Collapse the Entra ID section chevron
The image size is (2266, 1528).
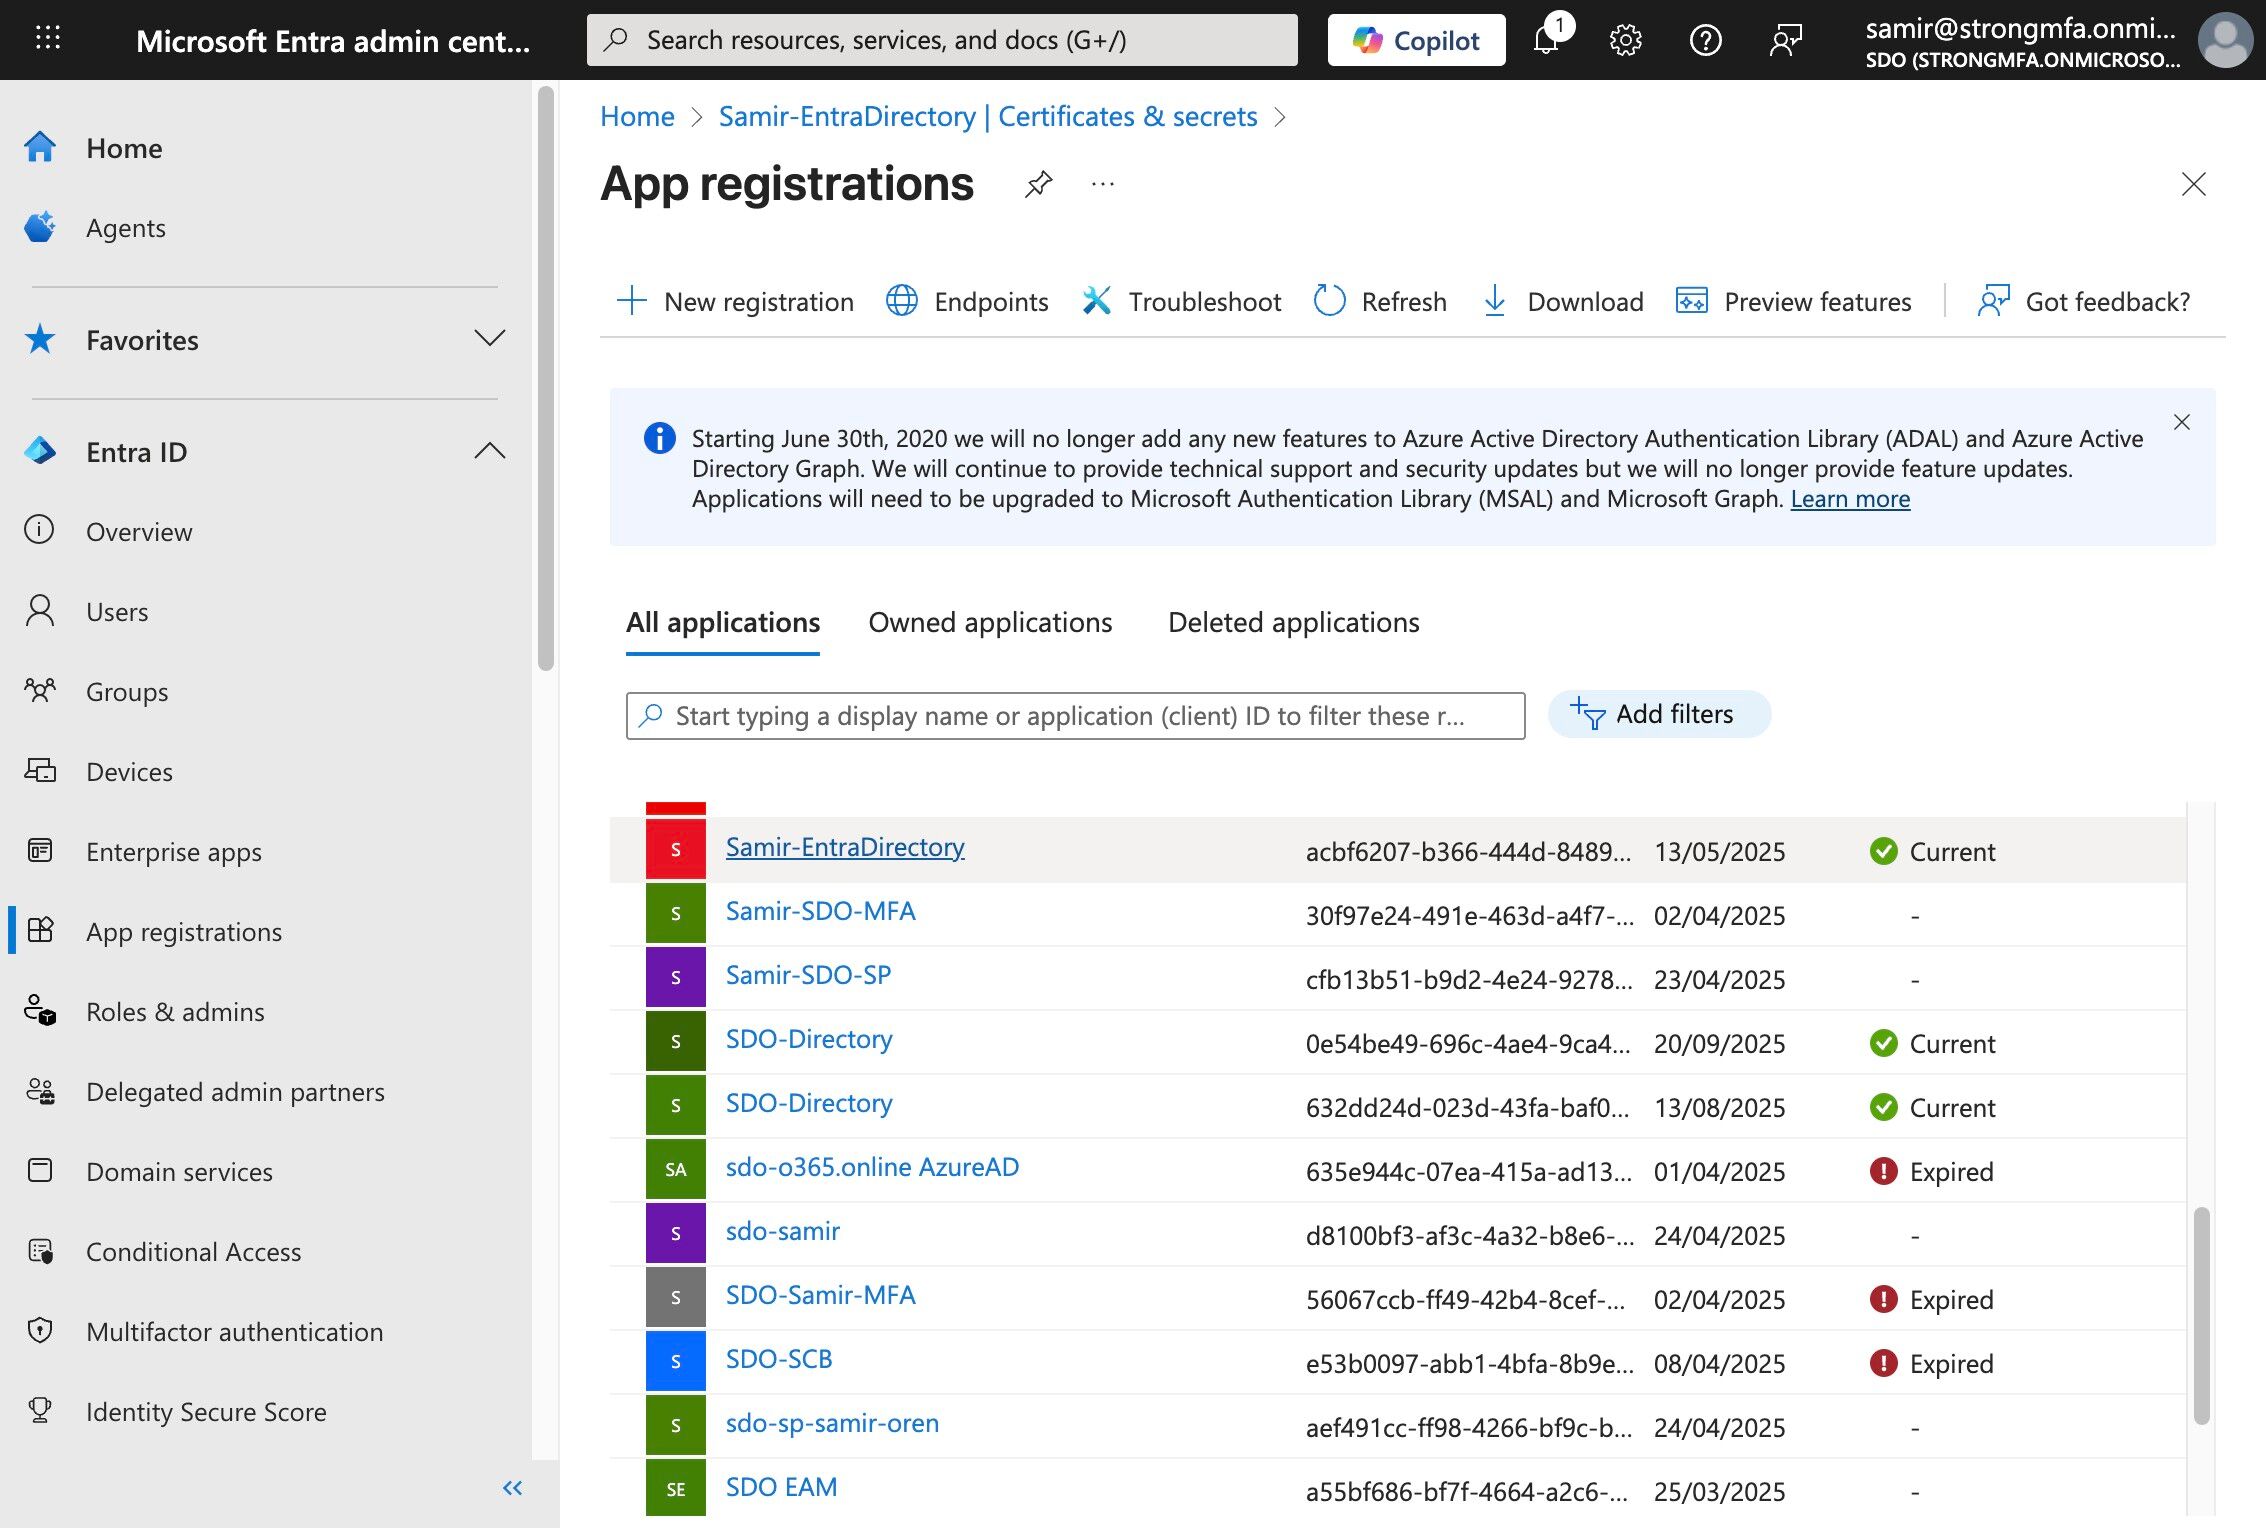(x=489, y=451)
